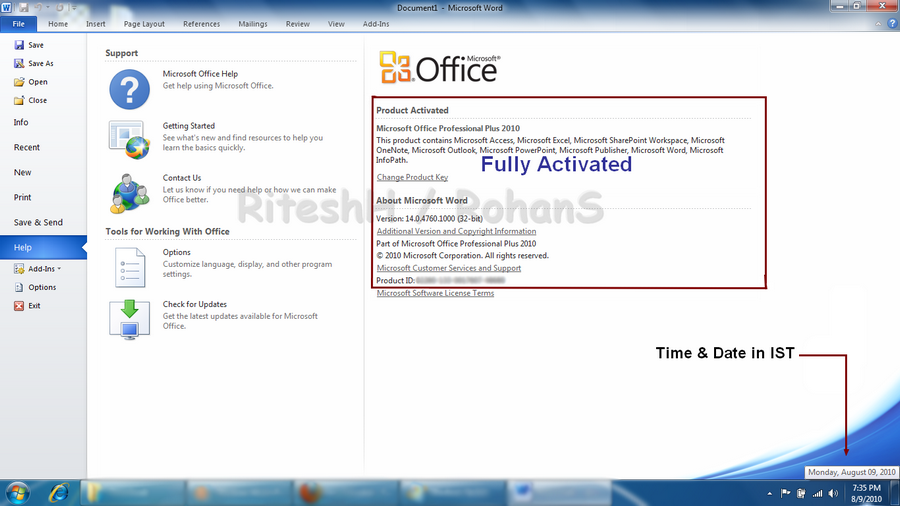Image resolution: width=900 pixels, height=506 pixels.
Task: Click the Redo icon in the Quick Access Toolbar
Action: tap(59, 7)
